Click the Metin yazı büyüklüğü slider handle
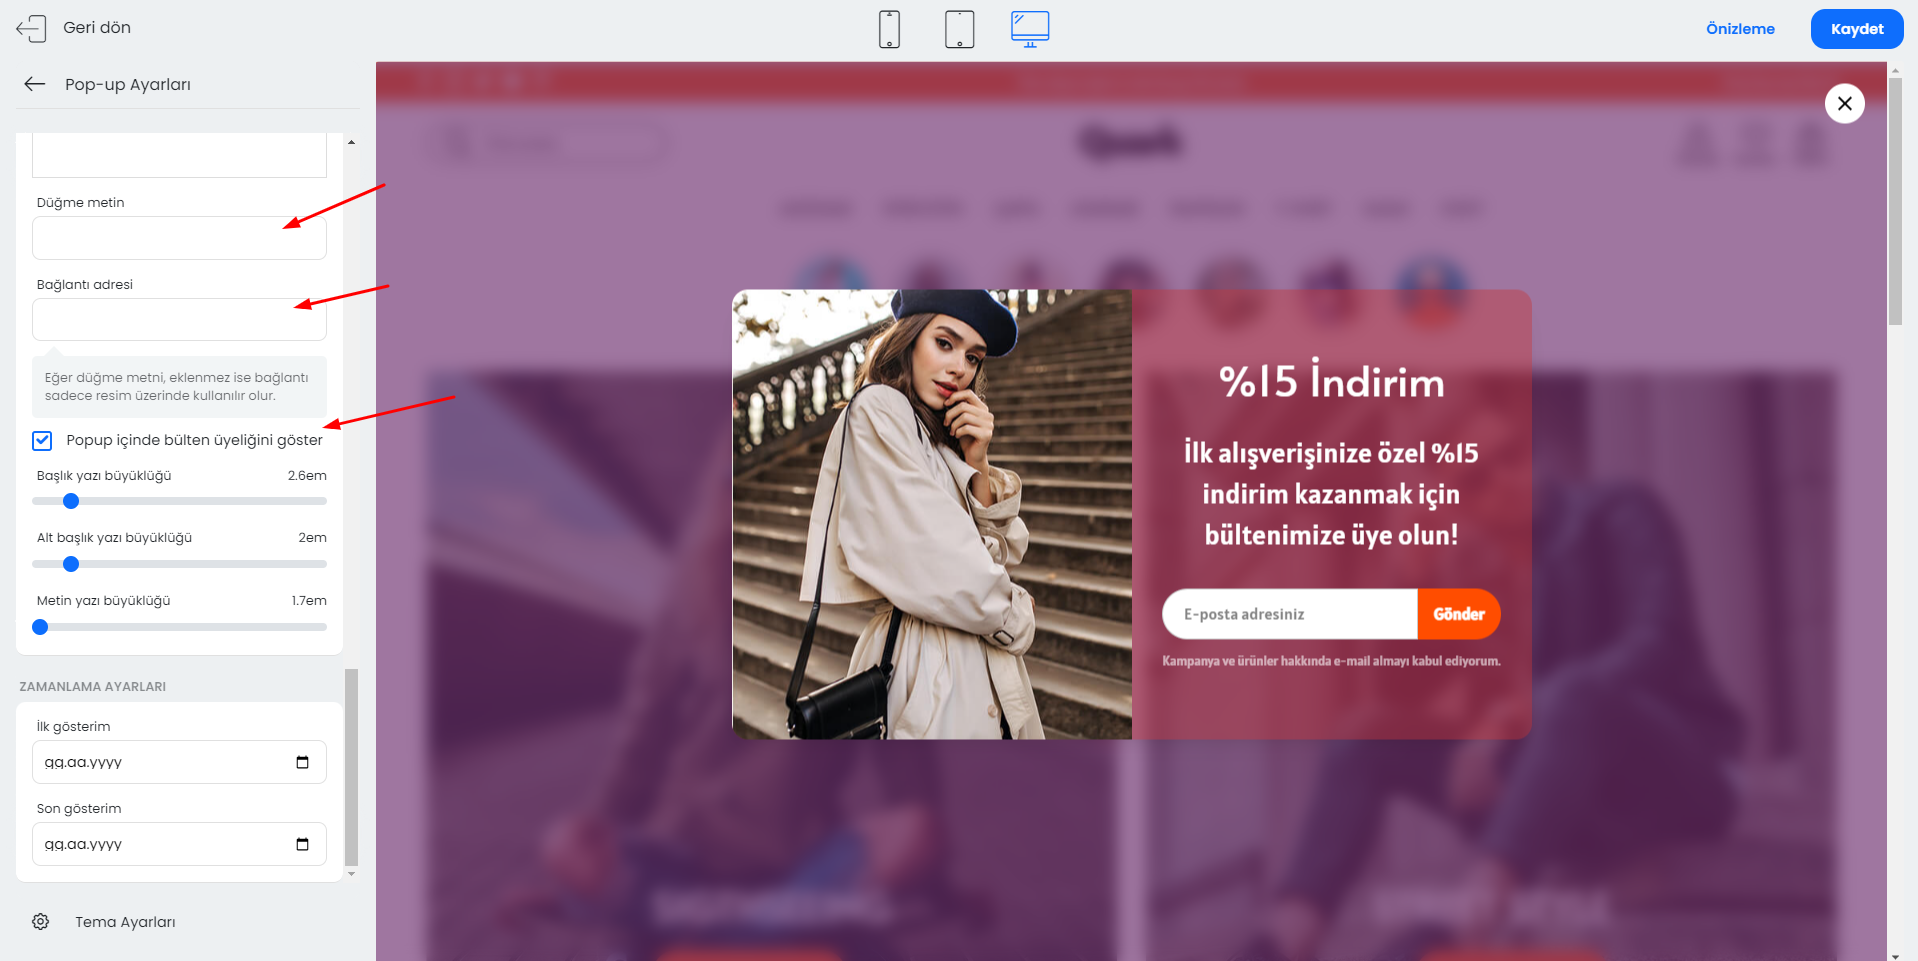 point(40,627)
